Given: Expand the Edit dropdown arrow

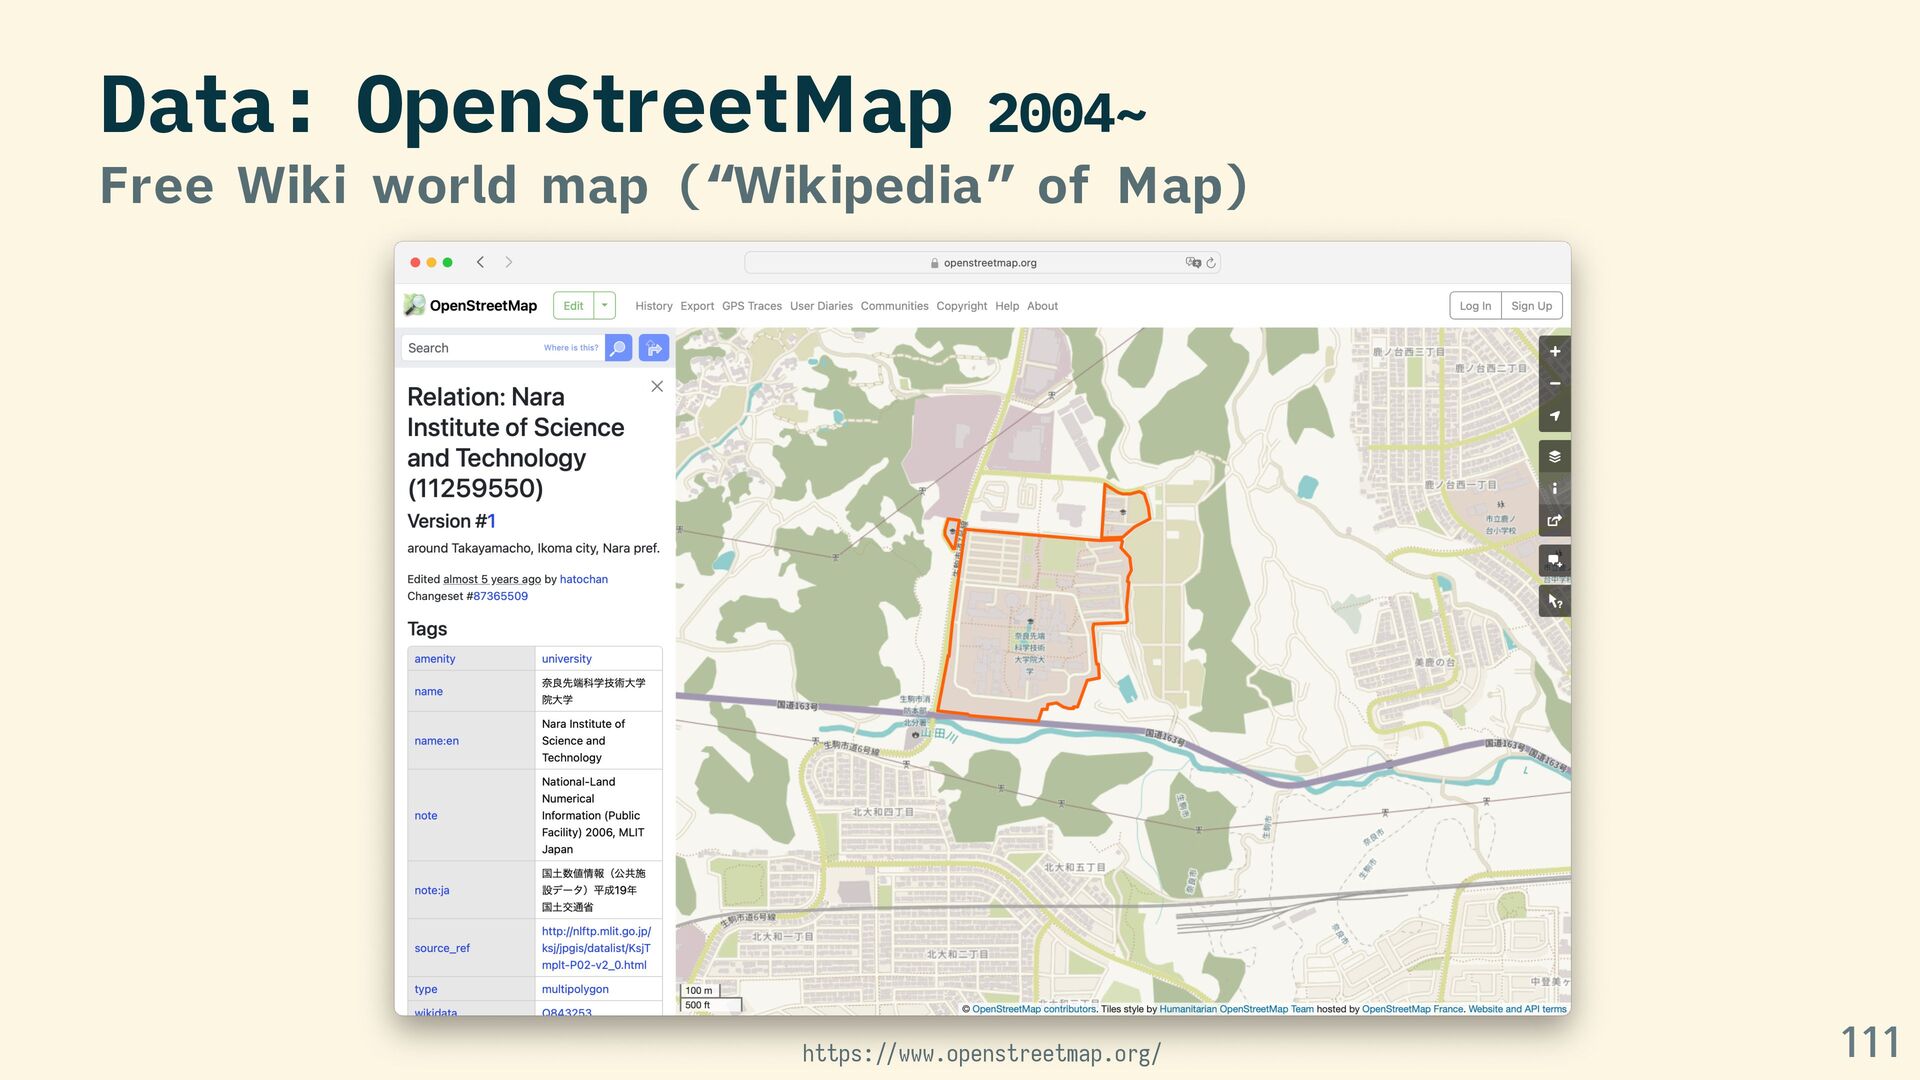Looking at the screenshot, I should point(605,306).
